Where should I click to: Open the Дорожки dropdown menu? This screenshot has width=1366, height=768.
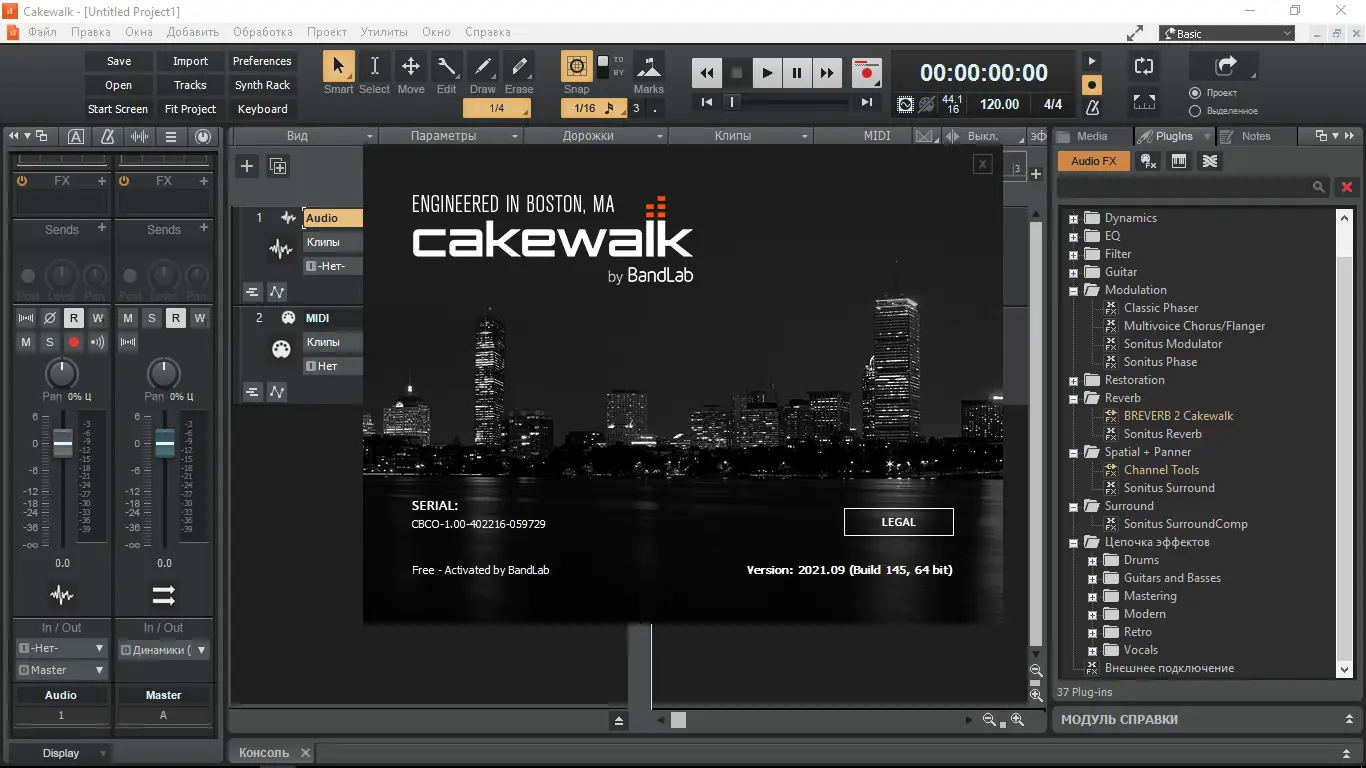[x=596, y=136]
